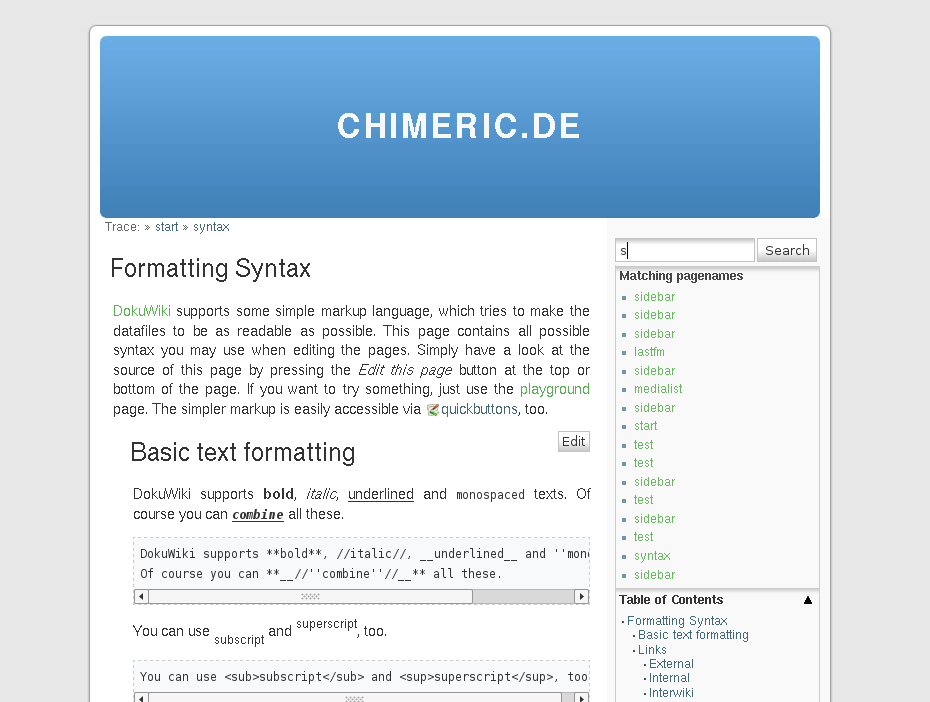
Task: Click the Formatting Syntax page heading
Action: pos(211,269)
